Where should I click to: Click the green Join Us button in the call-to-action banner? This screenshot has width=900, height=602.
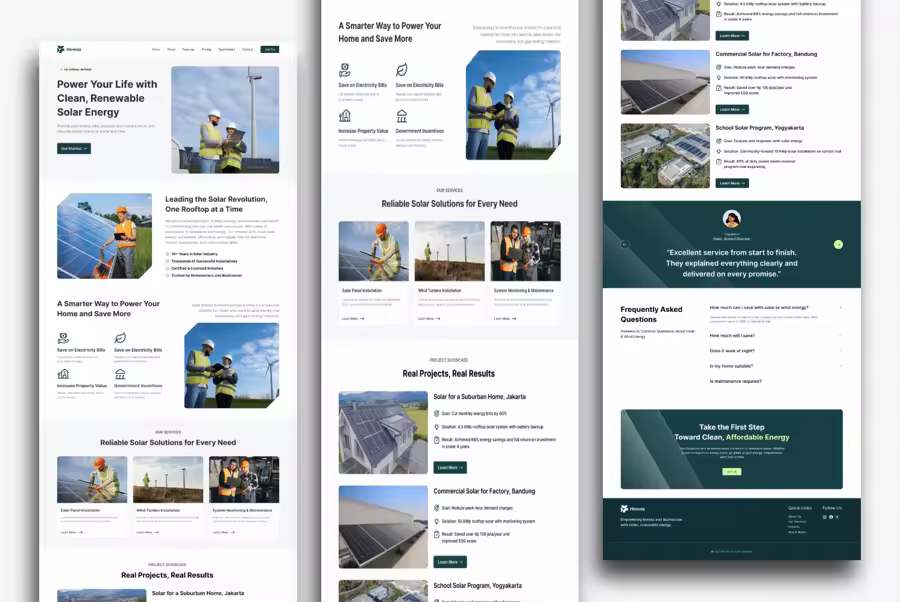[x=731, y=472]
